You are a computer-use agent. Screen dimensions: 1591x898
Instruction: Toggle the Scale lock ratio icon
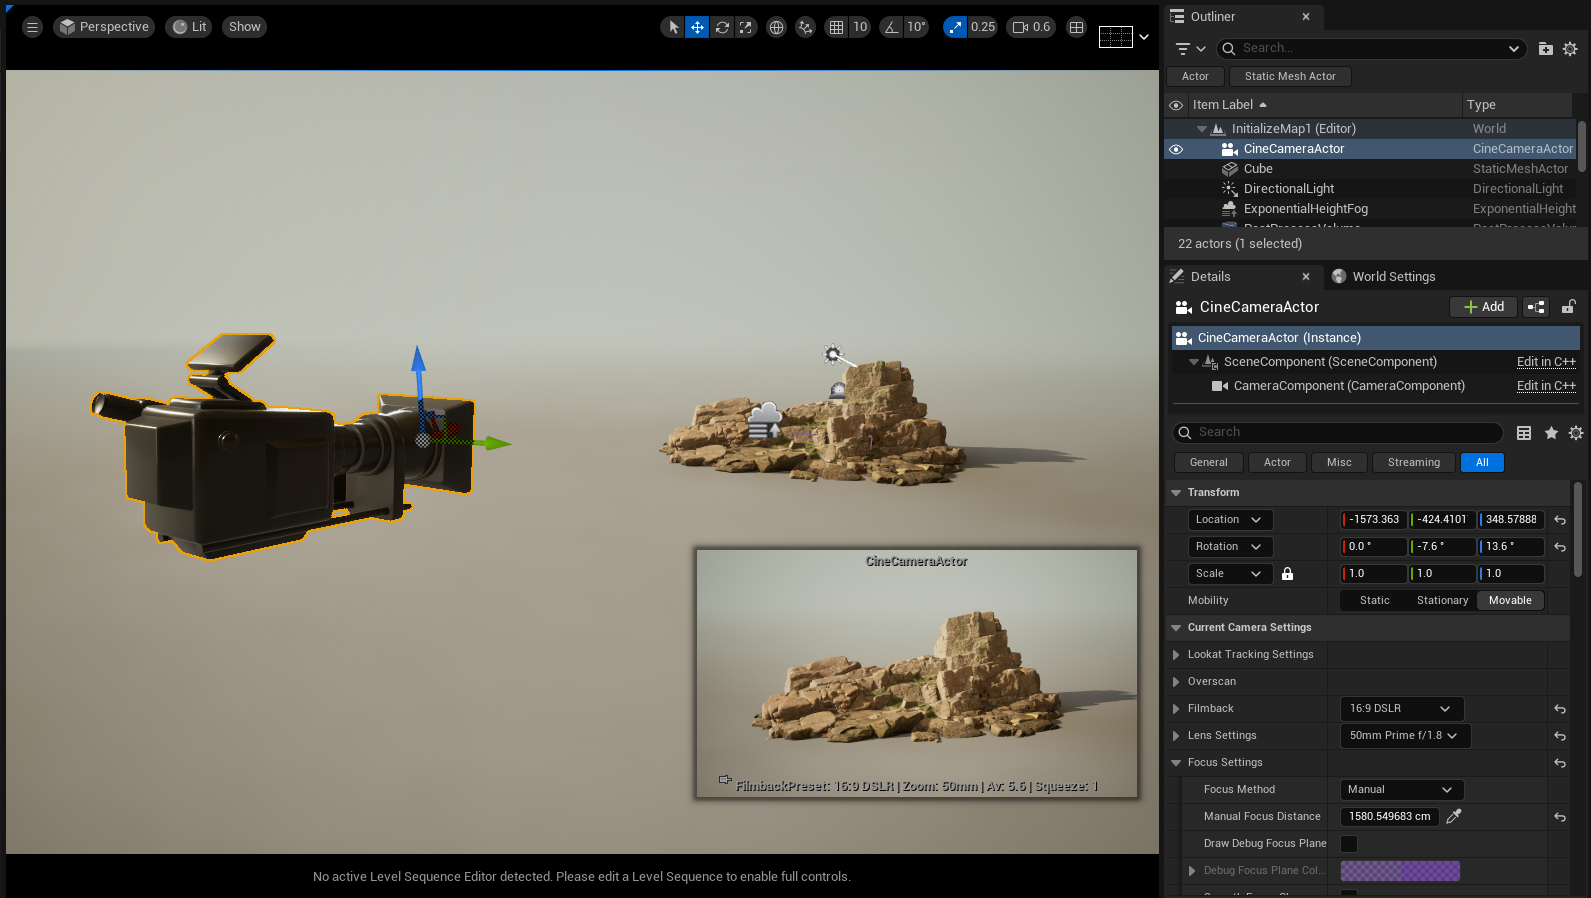point(1288,574)
